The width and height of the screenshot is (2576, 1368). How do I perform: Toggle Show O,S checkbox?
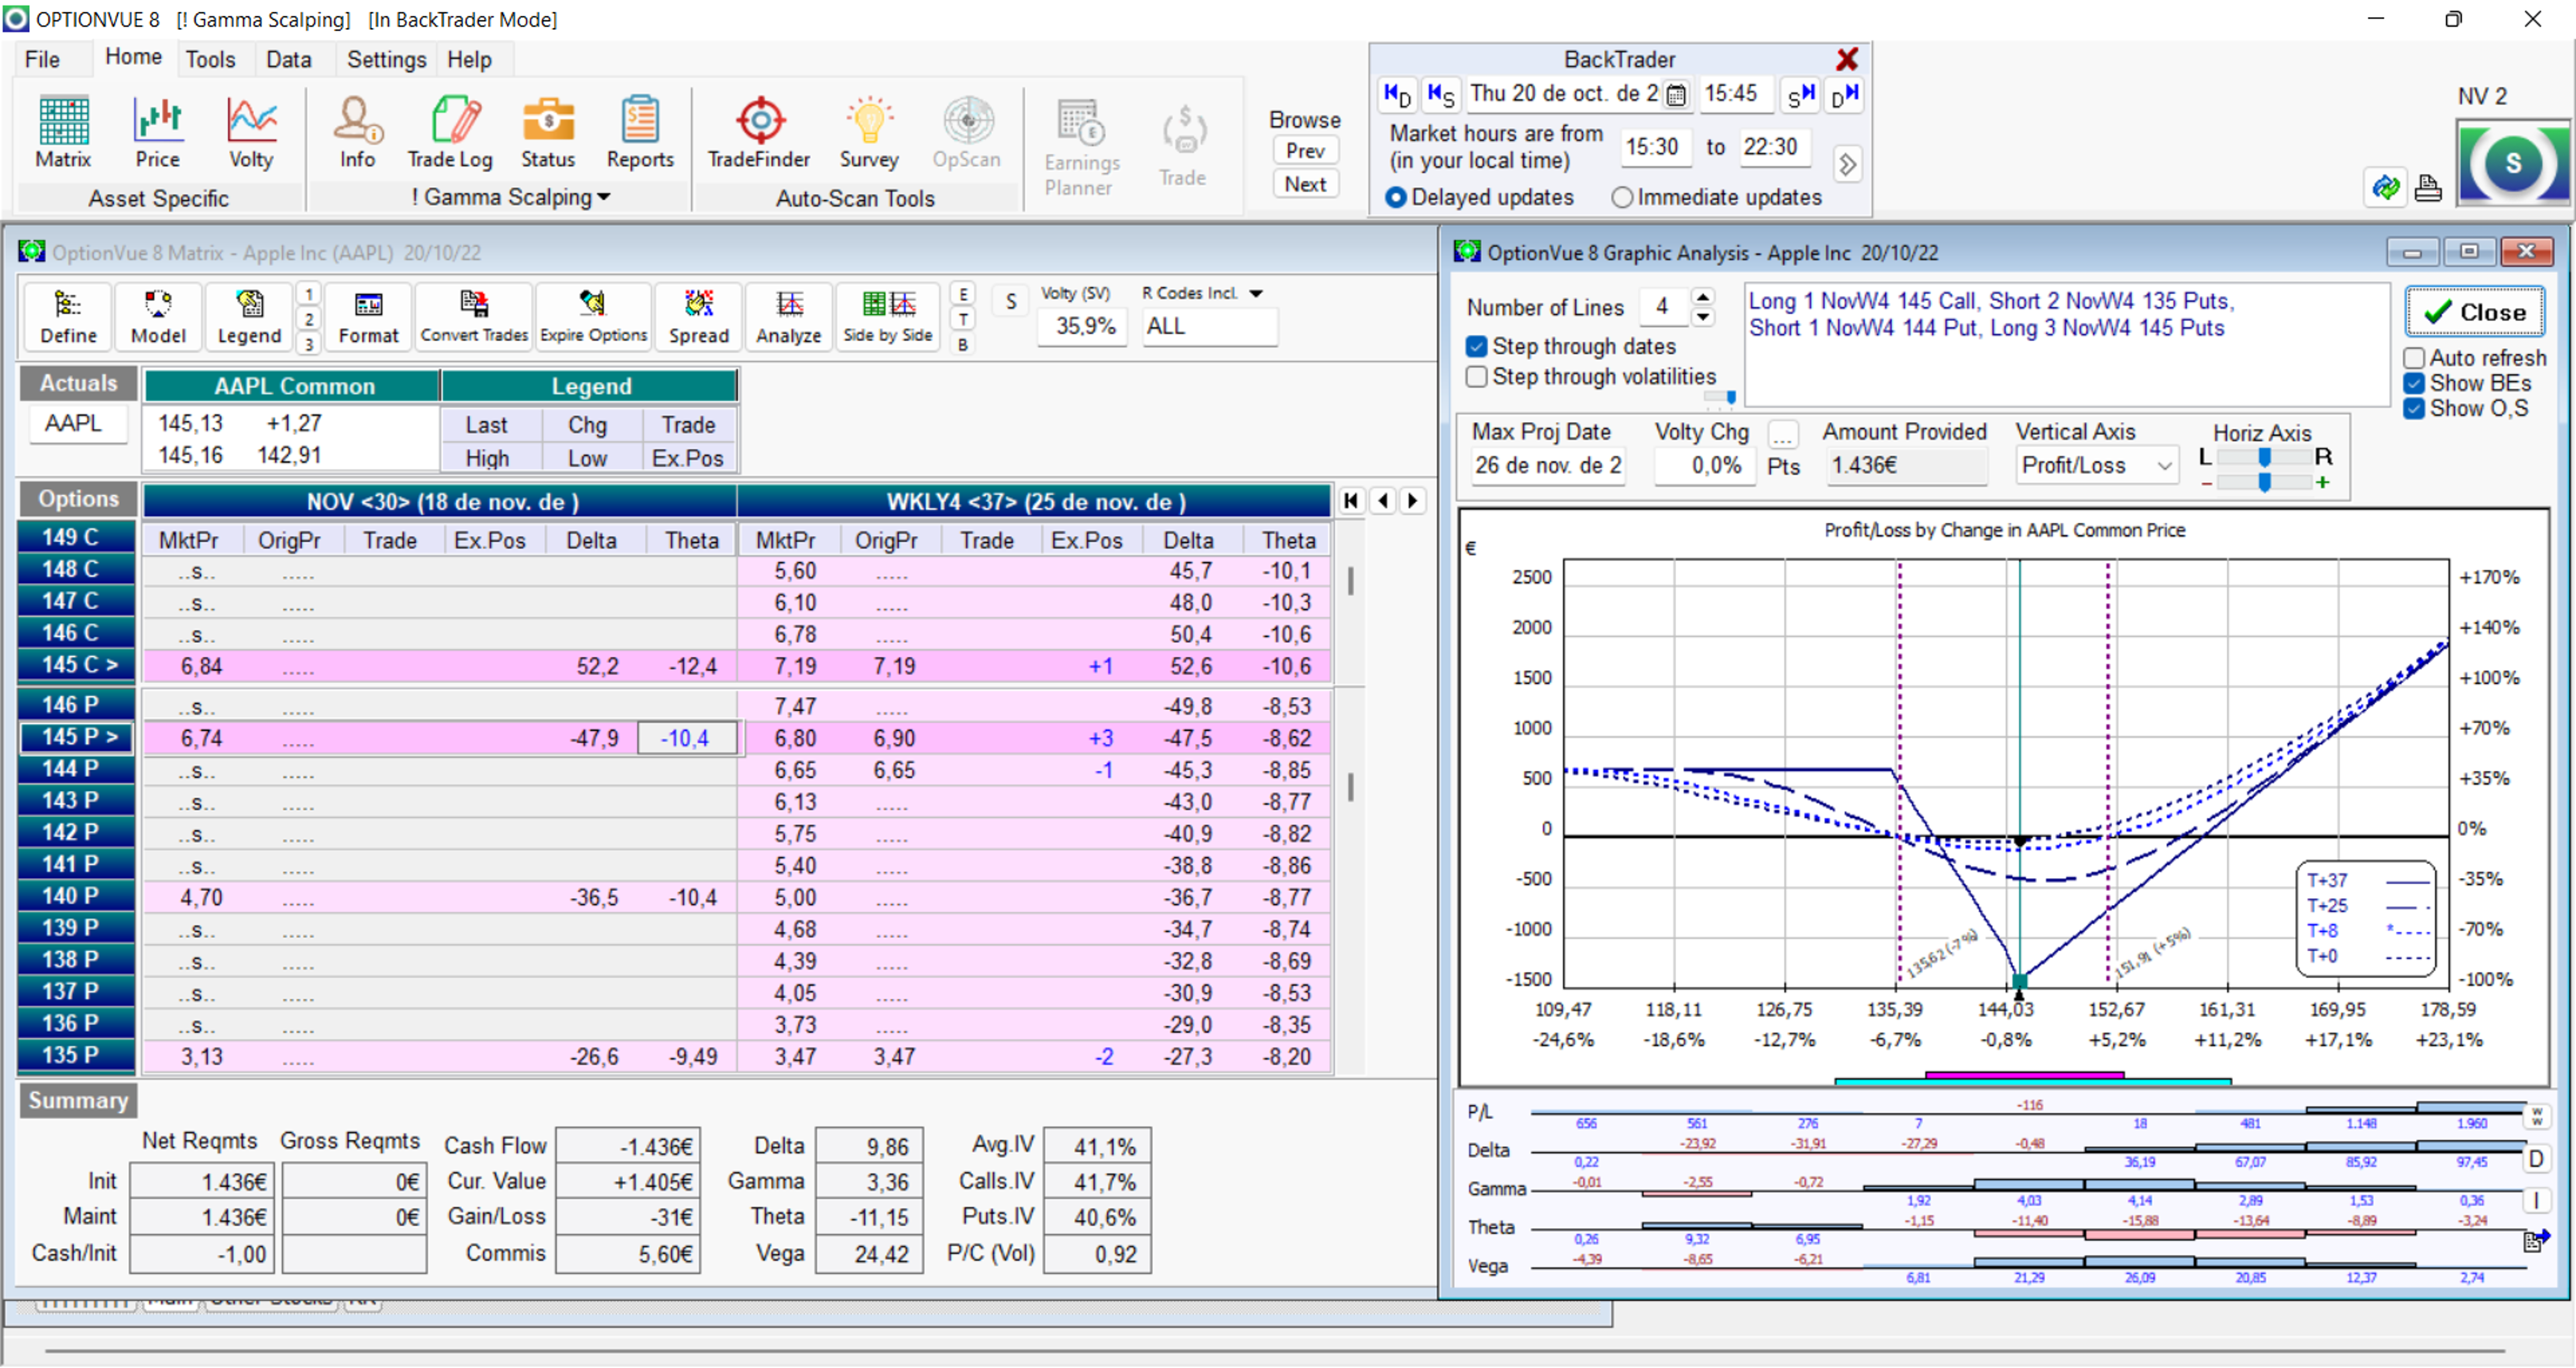coord(2413,408)
